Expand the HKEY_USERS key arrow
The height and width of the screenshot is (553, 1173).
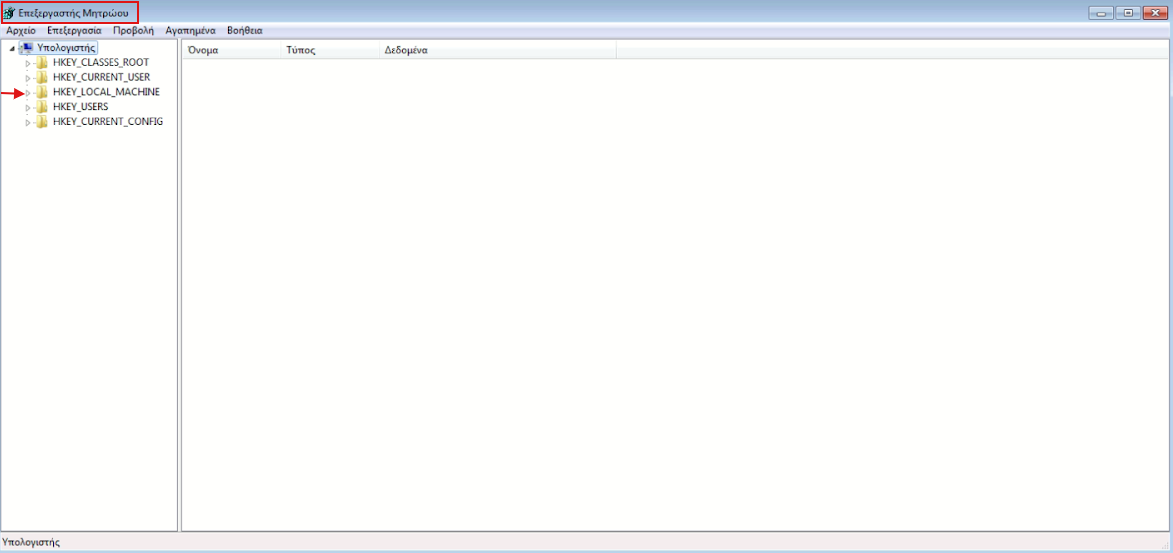[28, 107]
